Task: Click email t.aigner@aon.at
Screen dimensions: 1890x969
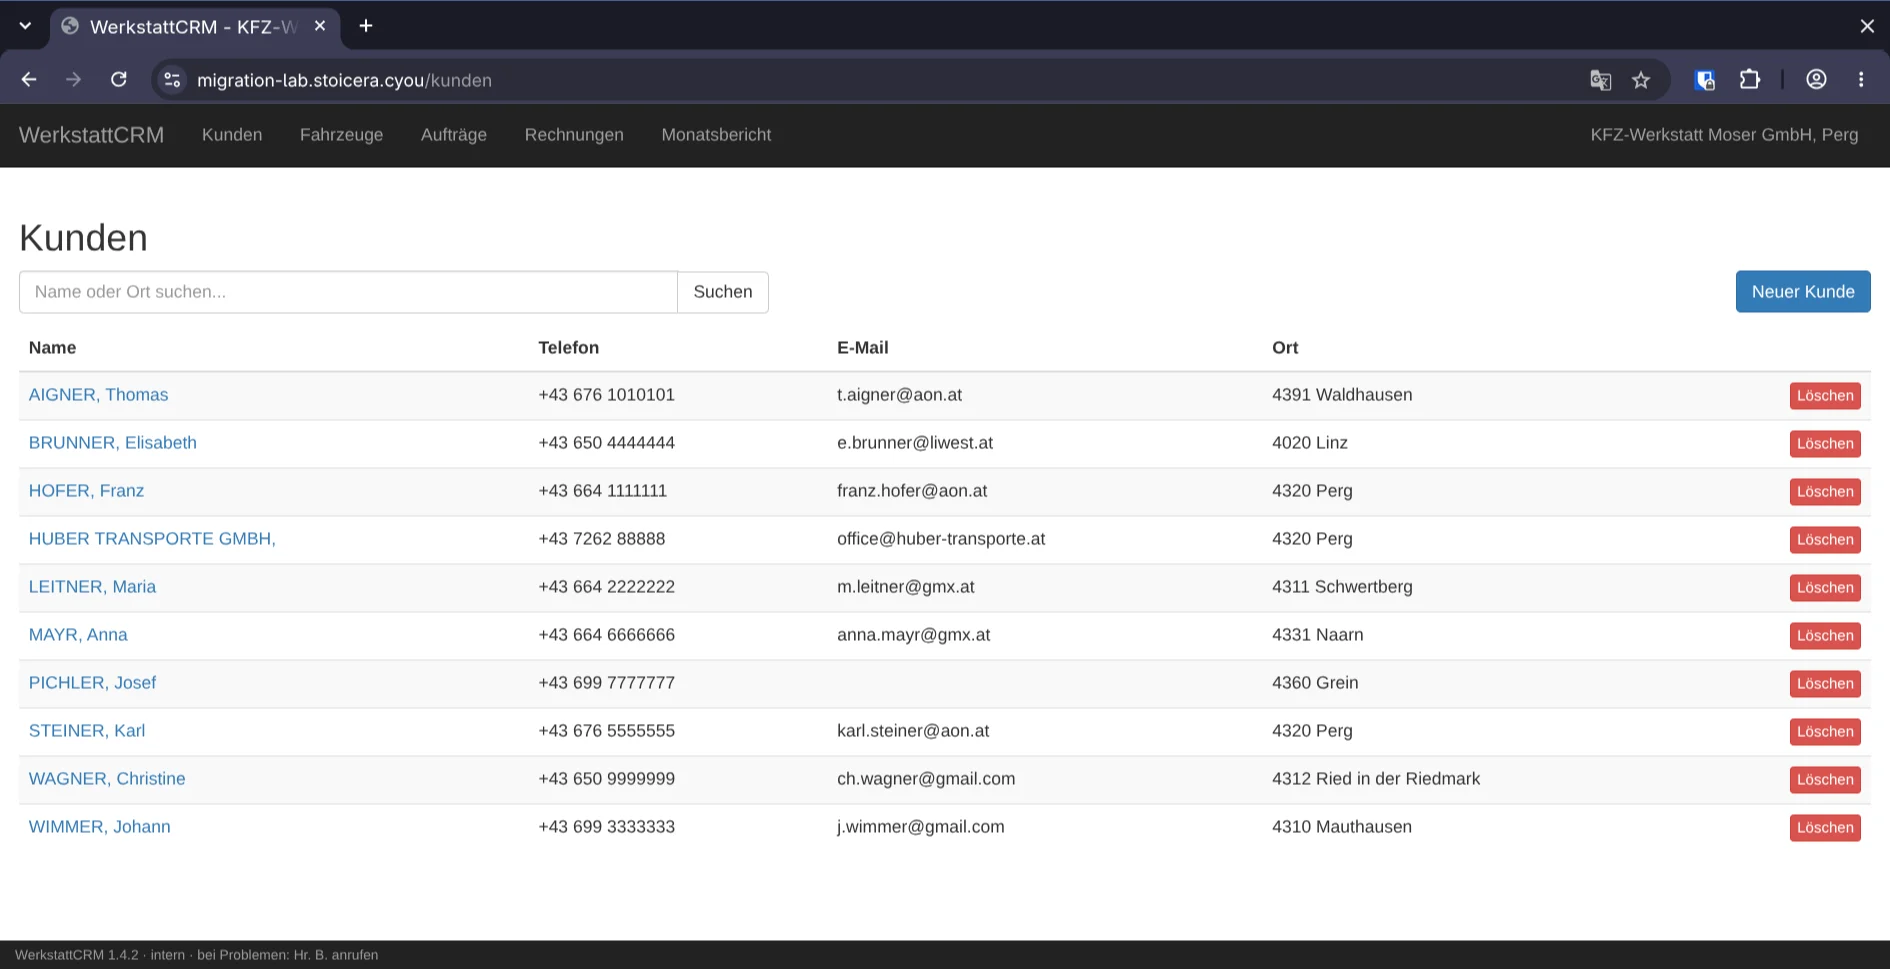Action: [899, 395]
